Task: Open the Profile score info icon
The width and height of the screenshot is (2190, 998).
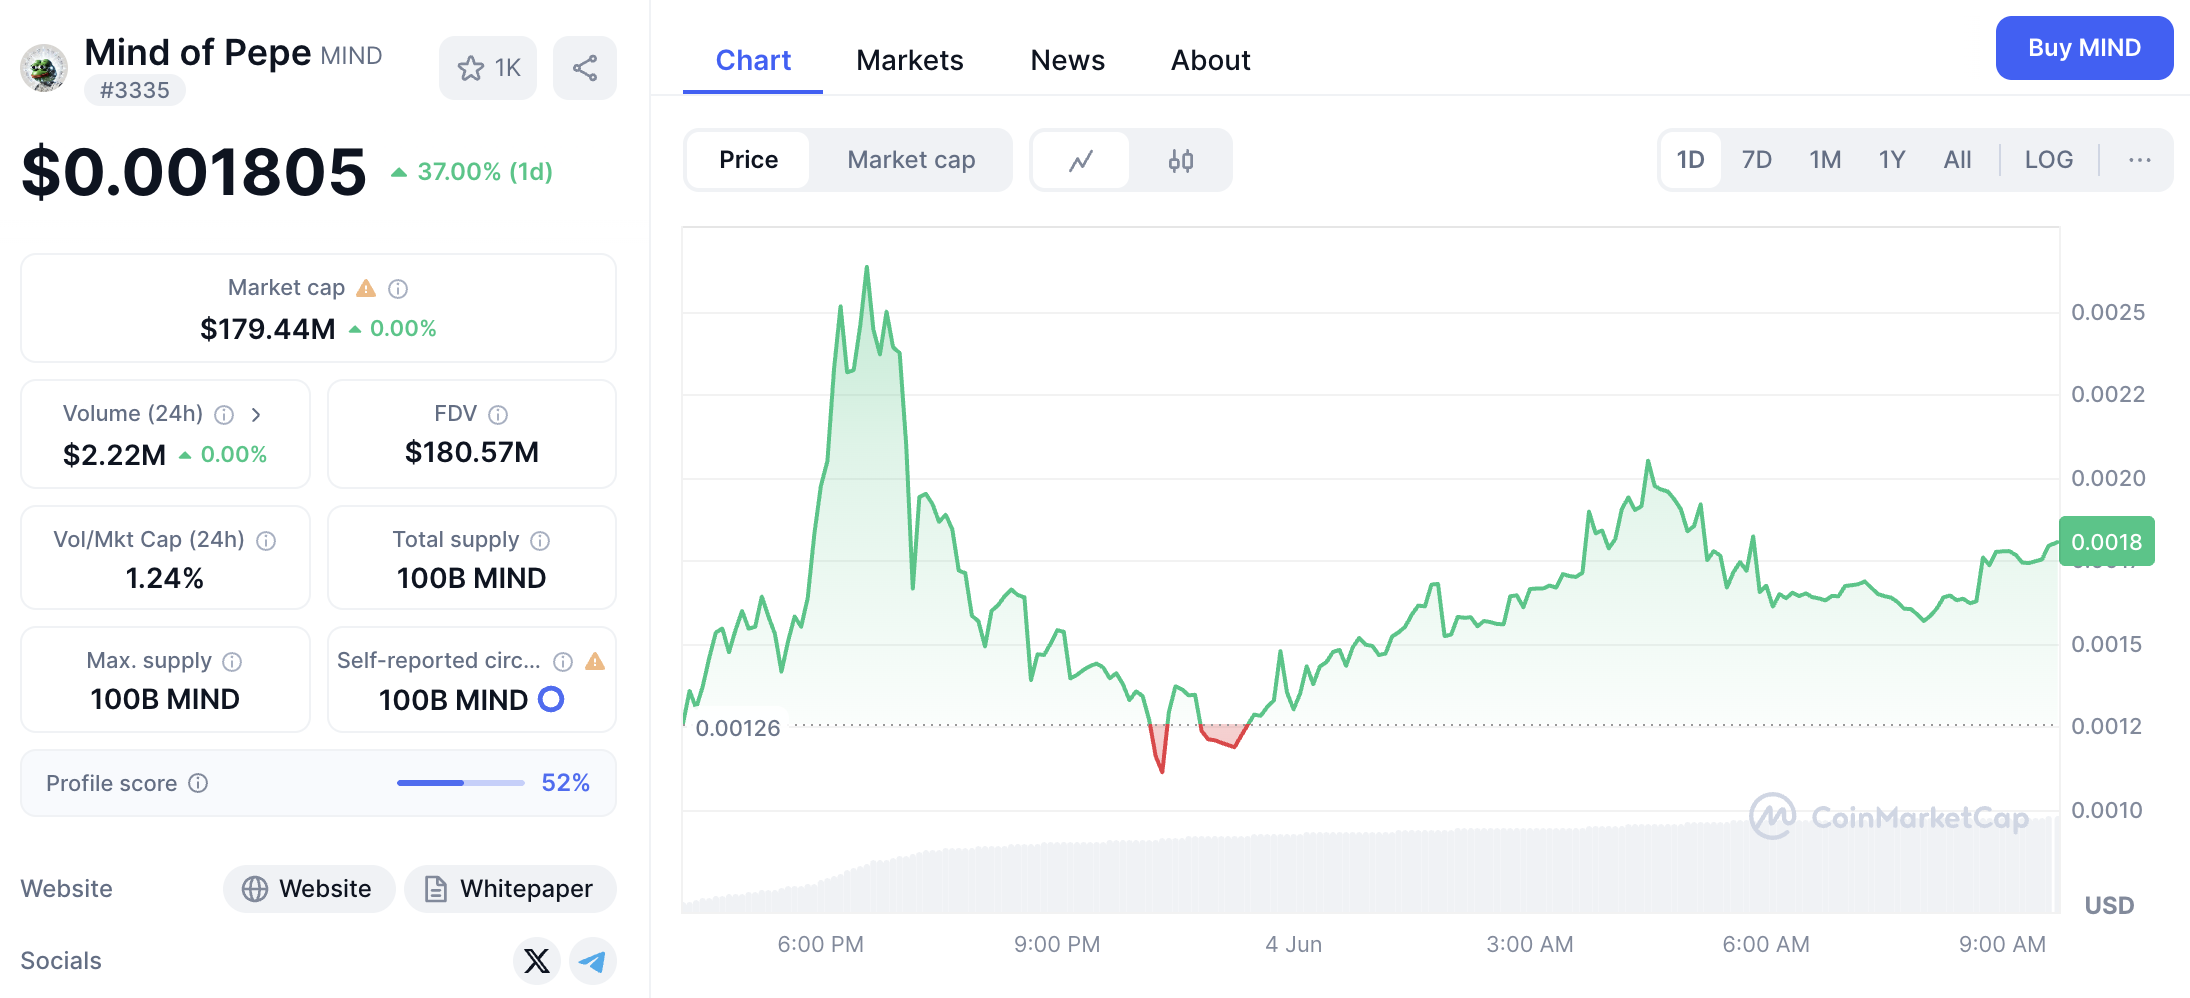Action: coord(198,783)
